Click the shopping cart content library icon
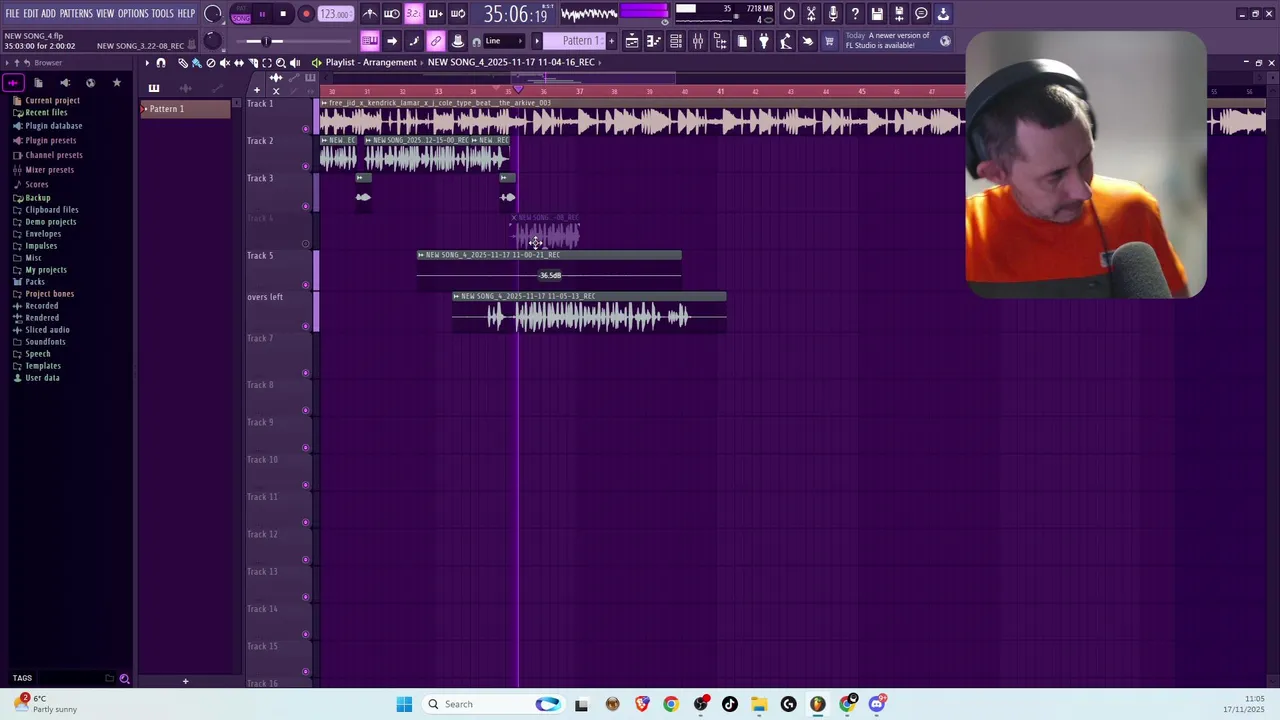 click(x=829, y=41)
